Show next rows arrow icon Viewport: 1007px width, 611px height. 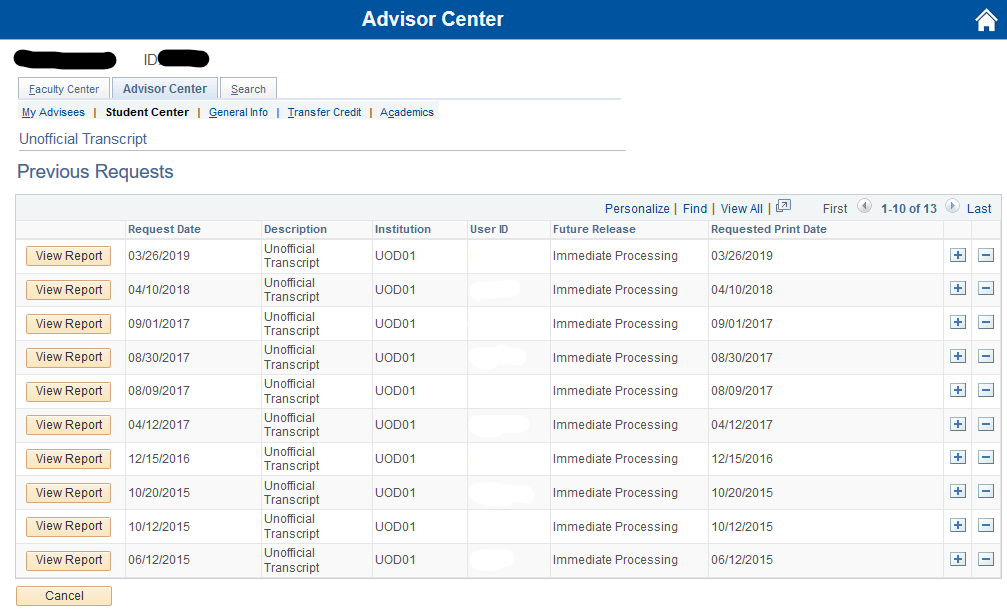[x=952, y=206]
